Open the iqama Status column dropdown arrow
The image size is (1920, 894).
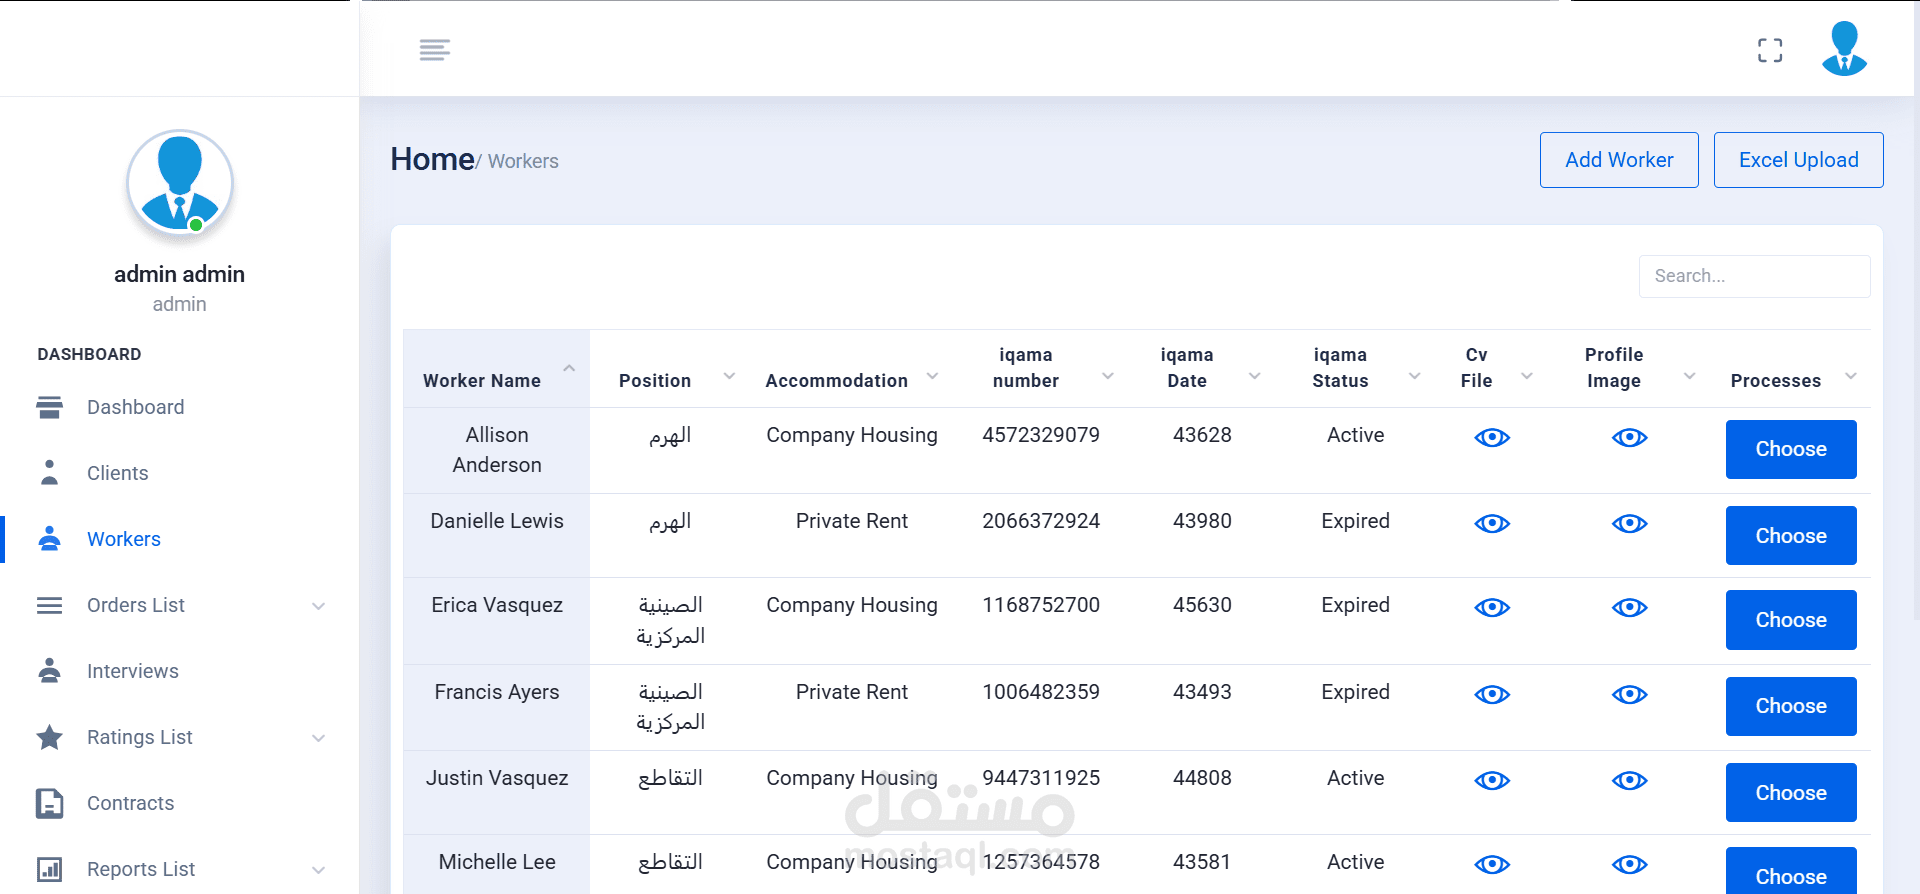coord(1414,376)
